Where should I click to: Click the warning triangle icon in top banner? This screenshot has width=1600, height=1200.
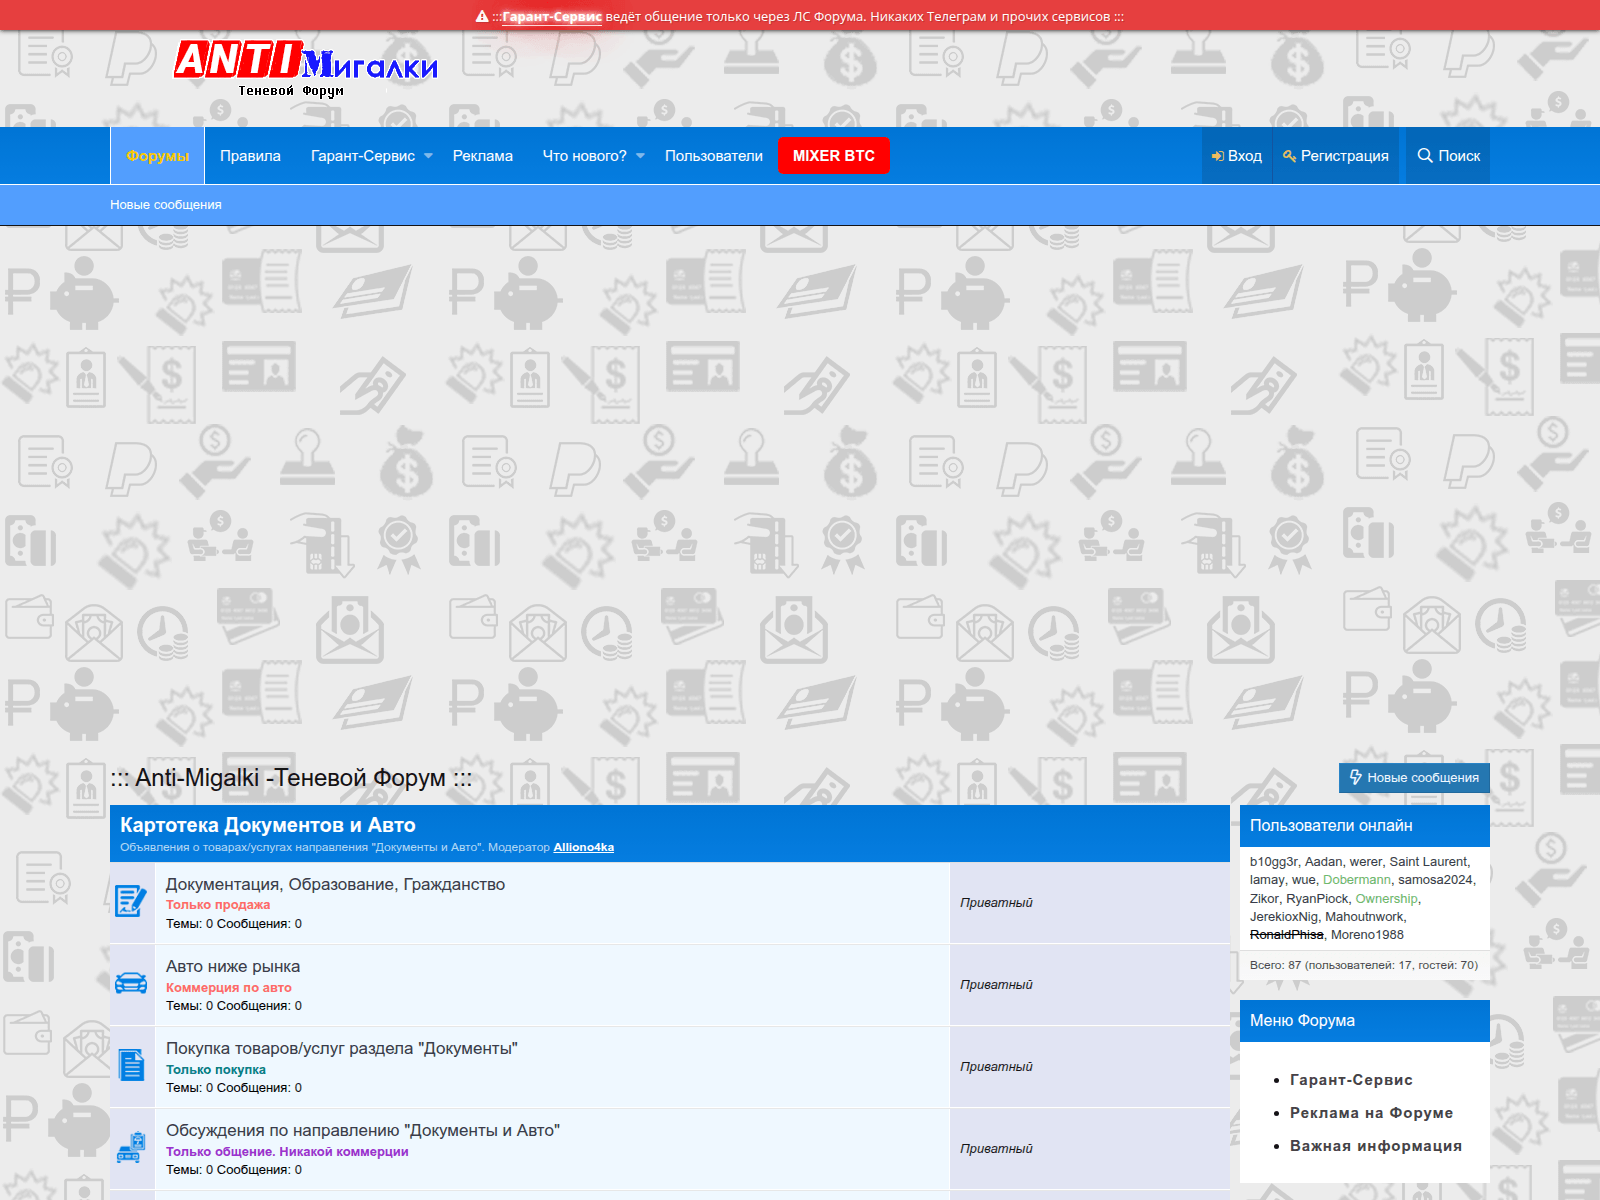tap(482, 17)
